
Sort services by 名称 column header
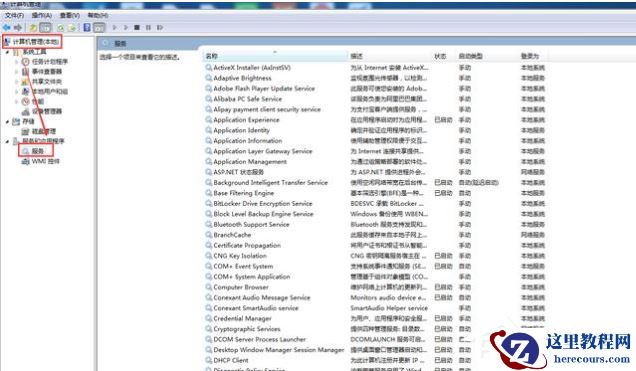click(274, 56)
